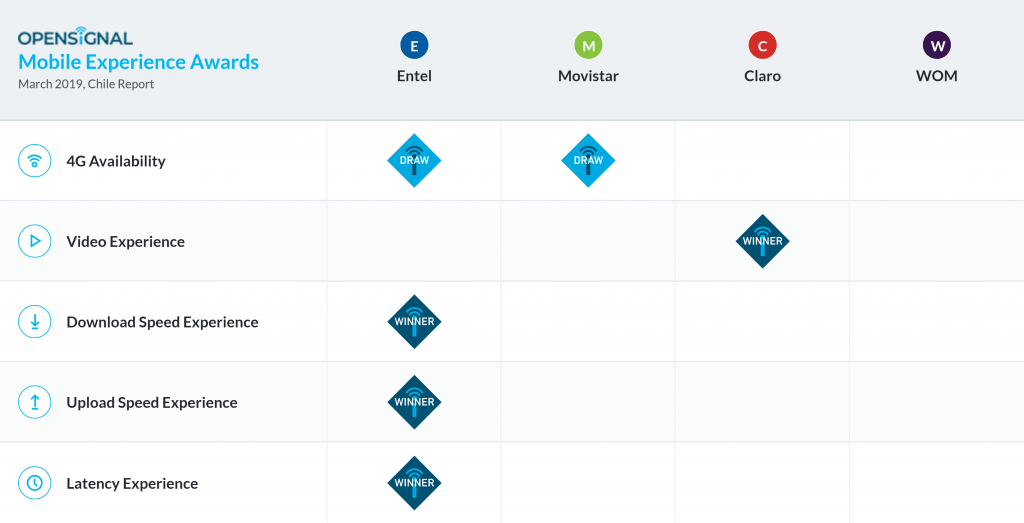Viewport: 1024px width, 523px height.
Task: Click the red Claro C icon
Action: [762, 45]
